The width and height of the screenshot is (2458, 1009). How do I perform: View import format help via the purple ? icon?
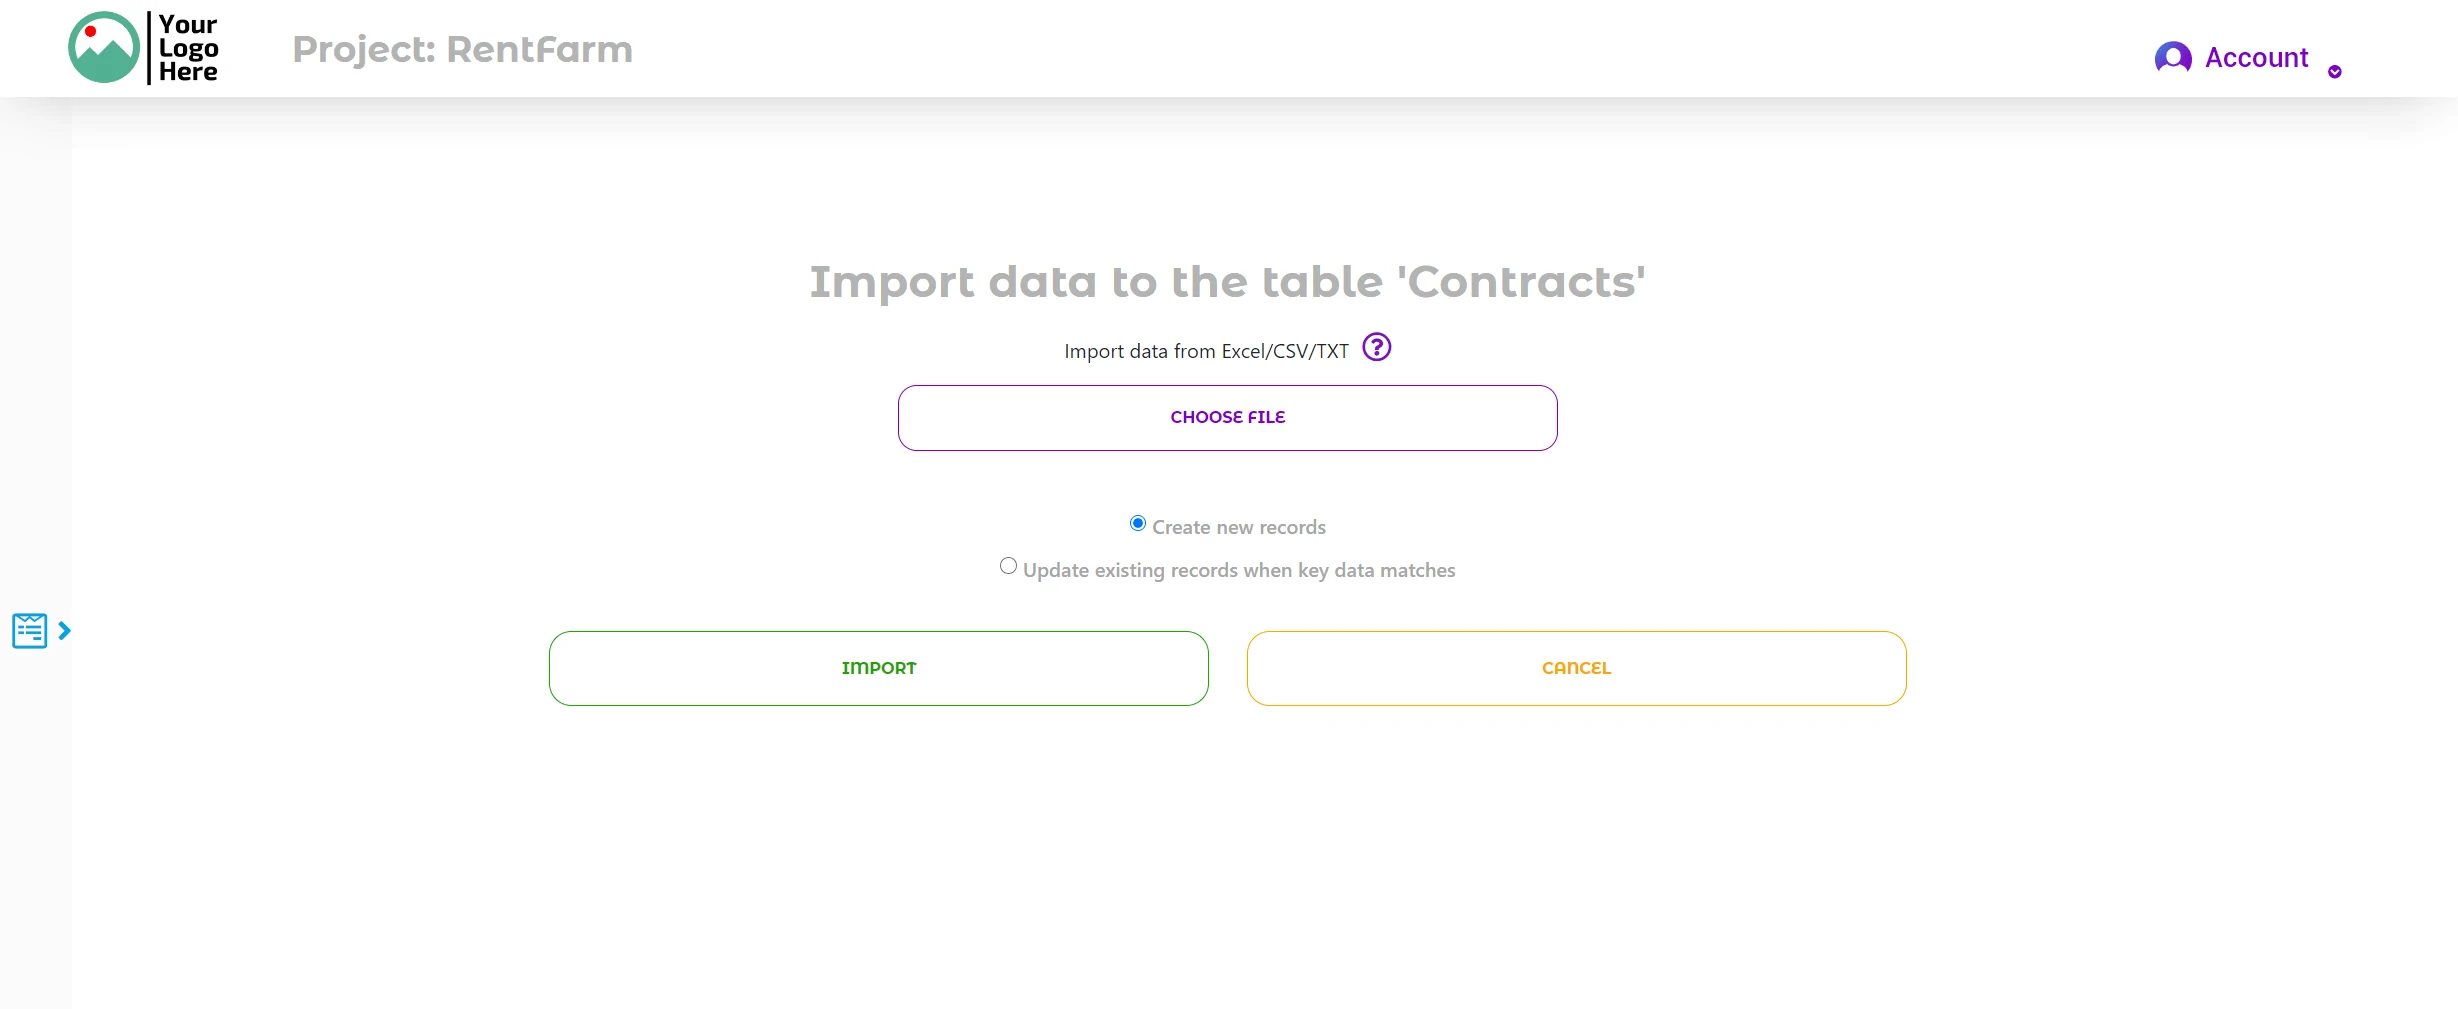point(1376,347)
